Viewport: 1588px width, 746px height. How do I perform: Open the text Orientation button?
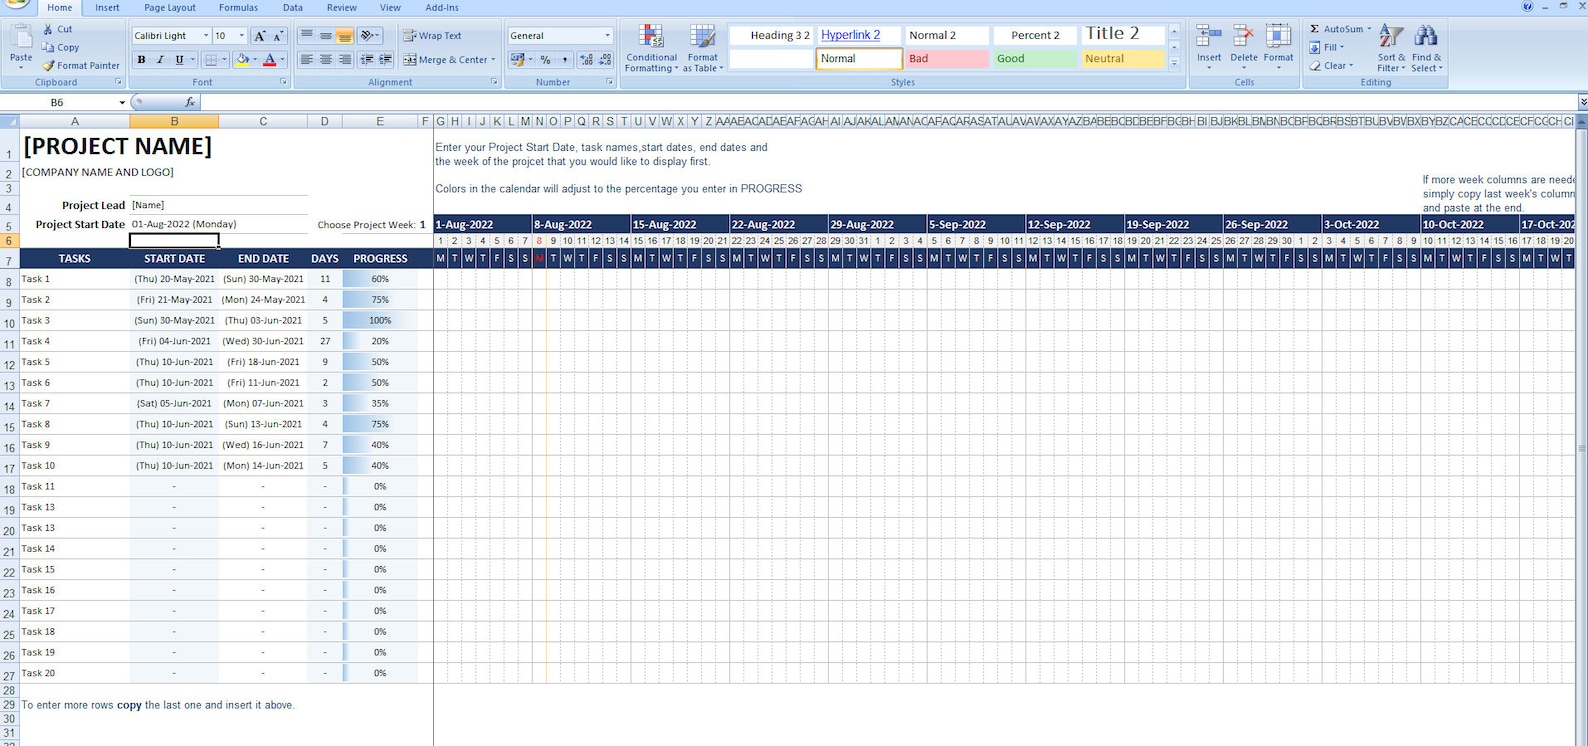[369, 36]
